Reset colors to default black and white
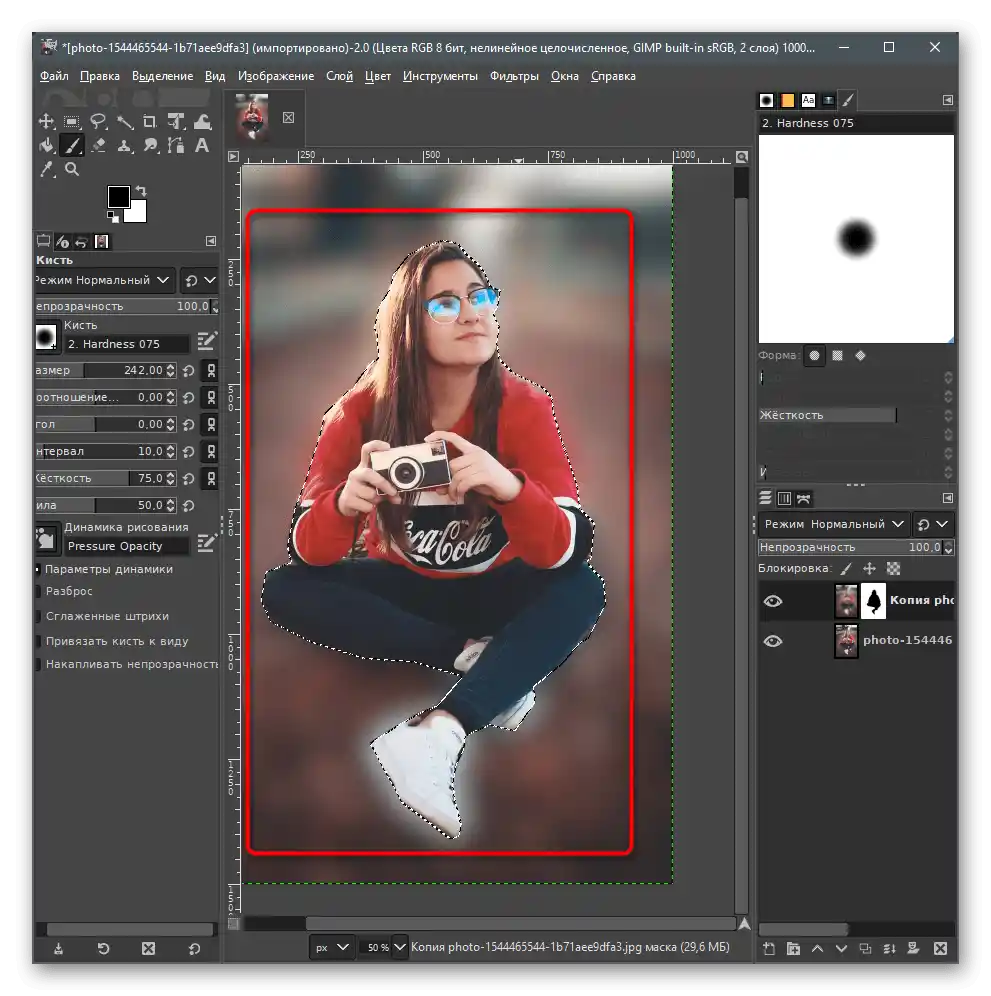The width and height of the screenshot is (991, 996). point(113,217)
